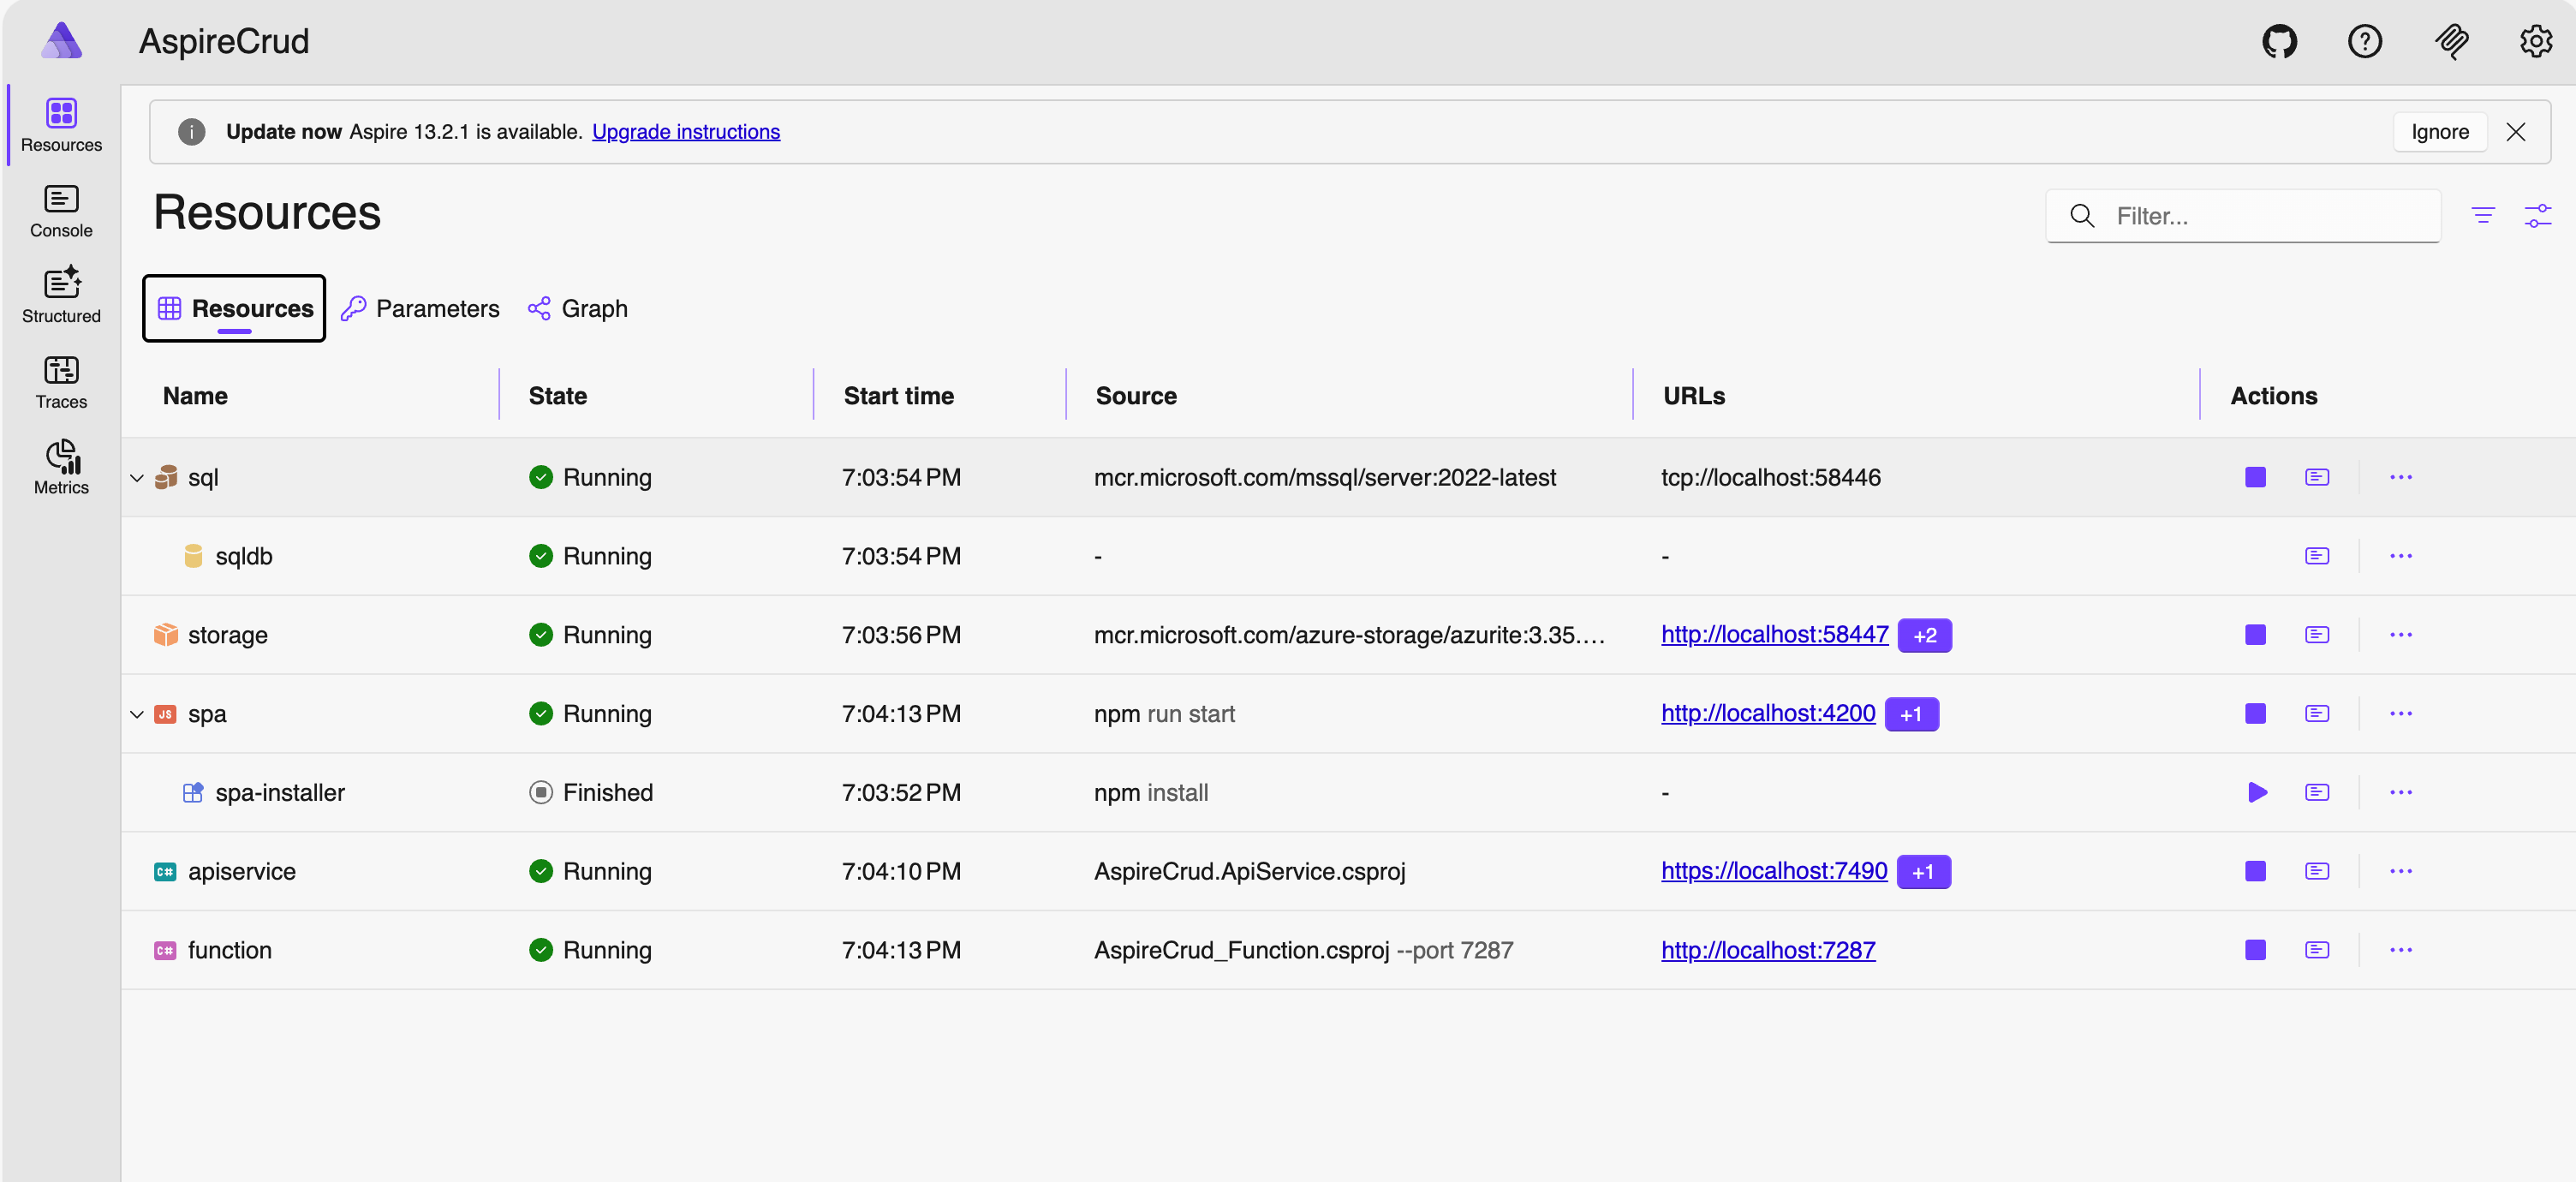Screen dimensions: 2576x1182
Task: Expand the +2 URLs badge for storage
Action: click(1924, 635)
